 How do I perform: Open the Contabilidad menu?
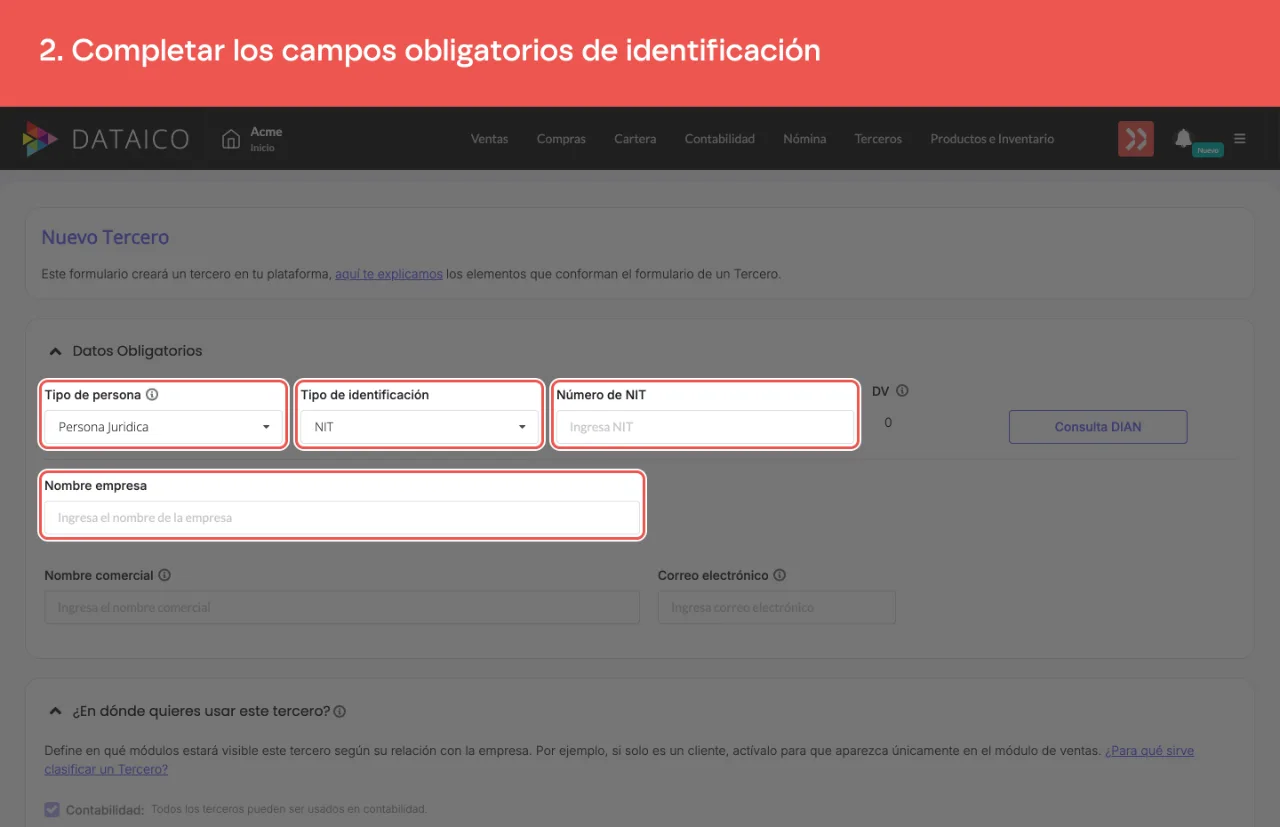[720, 139]
